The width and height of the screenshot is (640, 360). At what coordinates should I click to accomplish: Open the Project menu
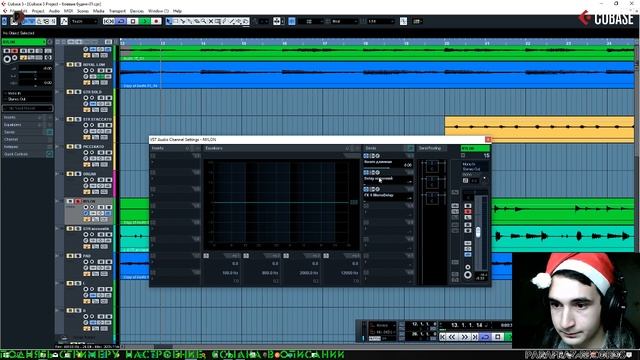click(38, 11)
